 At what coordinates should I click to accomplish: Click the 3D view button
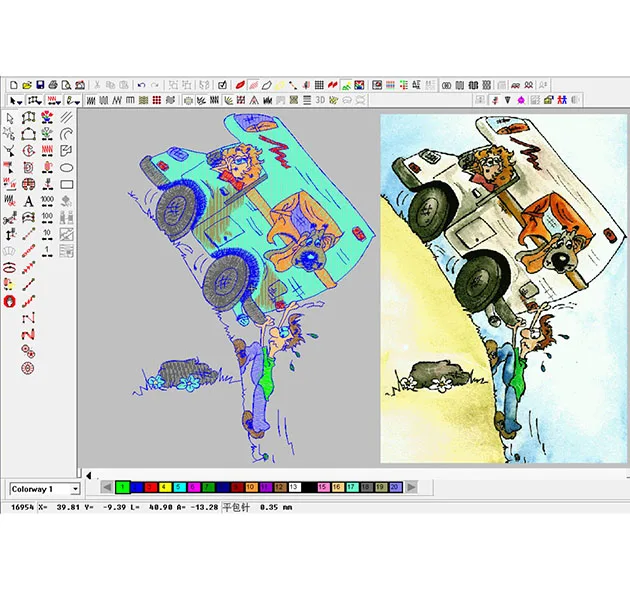(x=320, y=100)
